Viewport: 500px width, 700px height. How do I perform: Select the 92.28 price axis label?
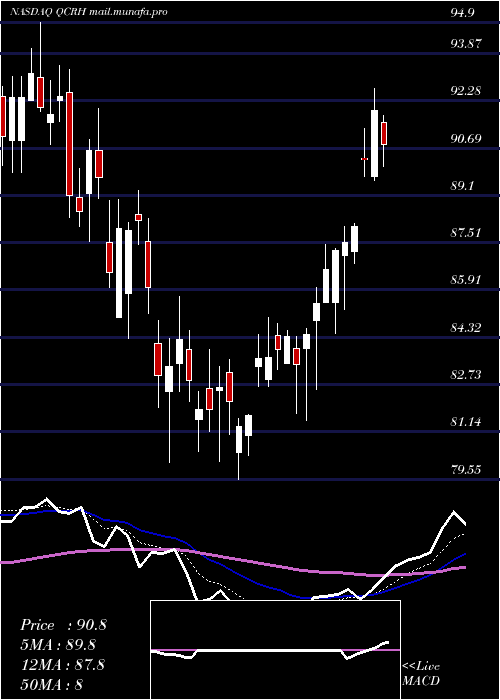point(467,91)
